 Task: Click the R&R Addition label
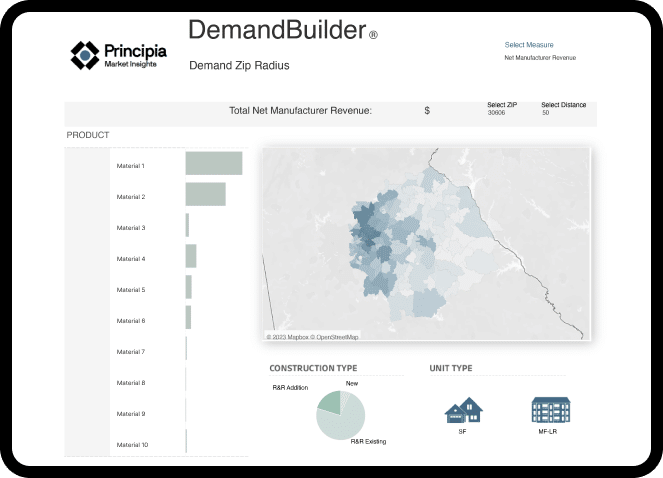click(x=290, y=387)
